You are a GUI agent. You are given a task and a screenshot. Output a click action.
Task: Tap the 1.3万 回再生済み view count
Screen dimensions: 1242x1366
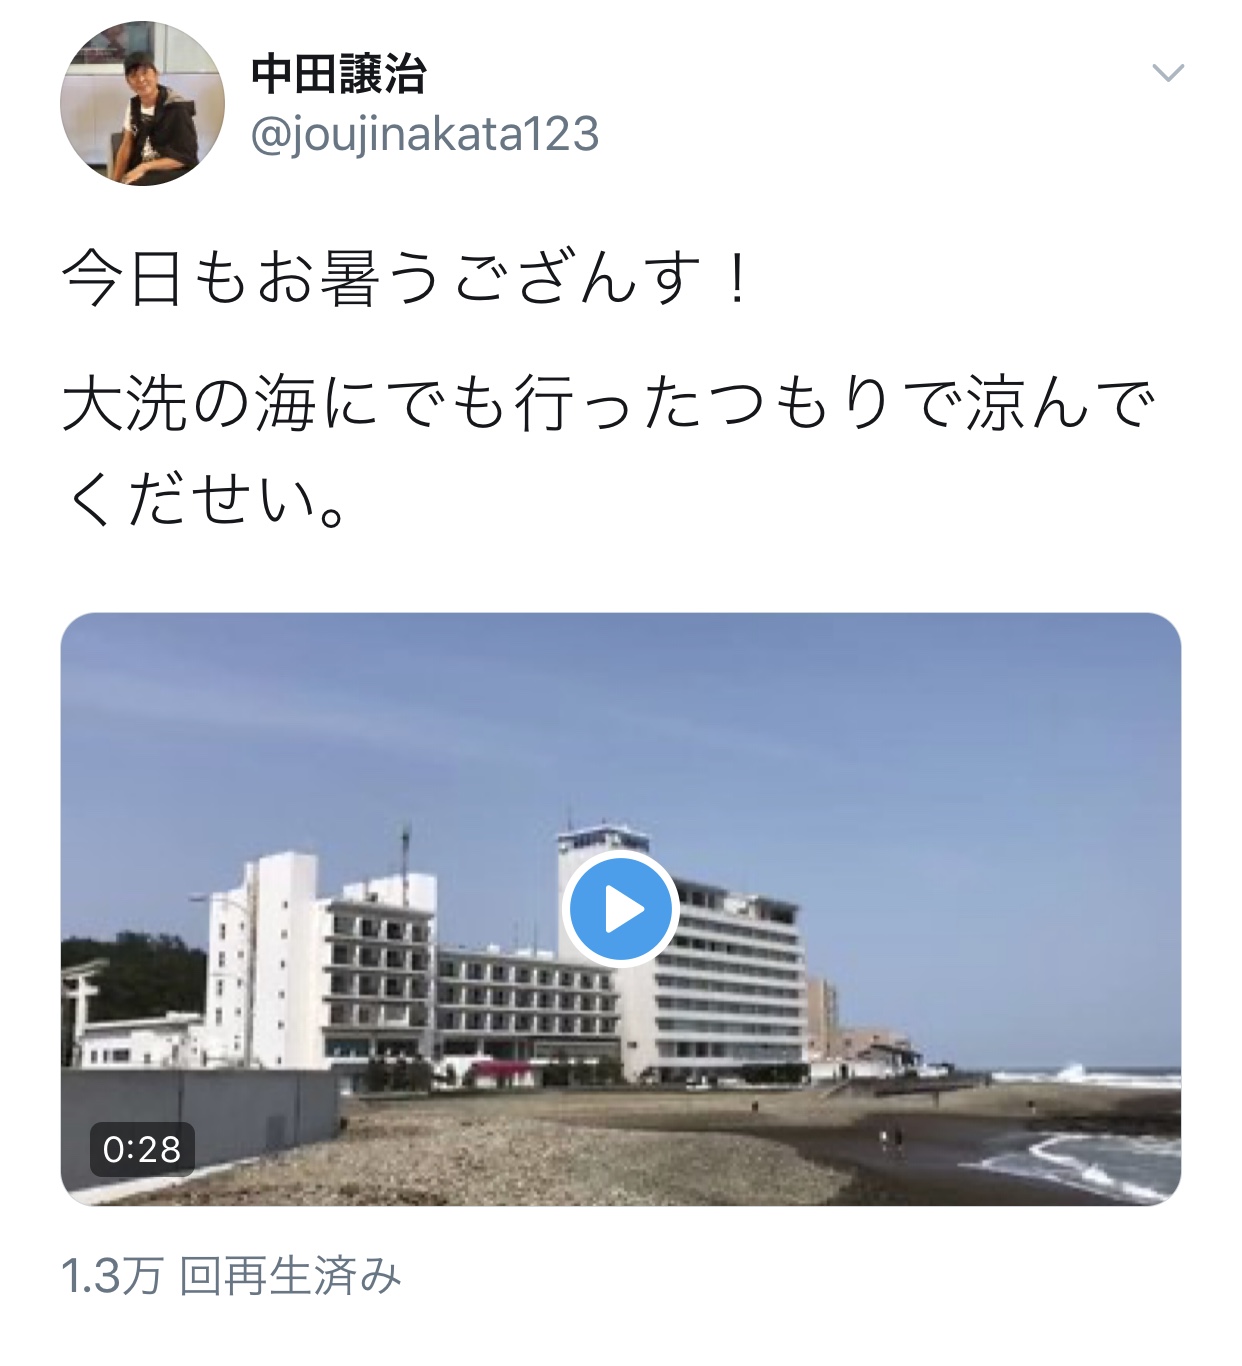coord(231,1277)
